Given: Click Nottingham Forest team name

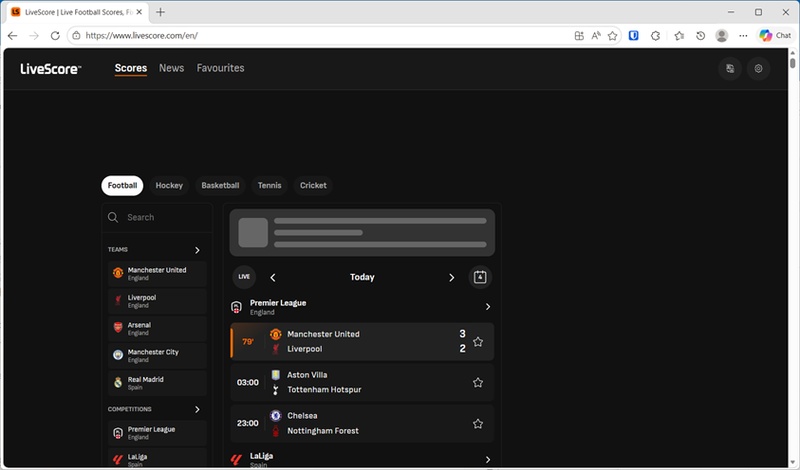Looking at the screenshot, I should [x=322, y=431].
